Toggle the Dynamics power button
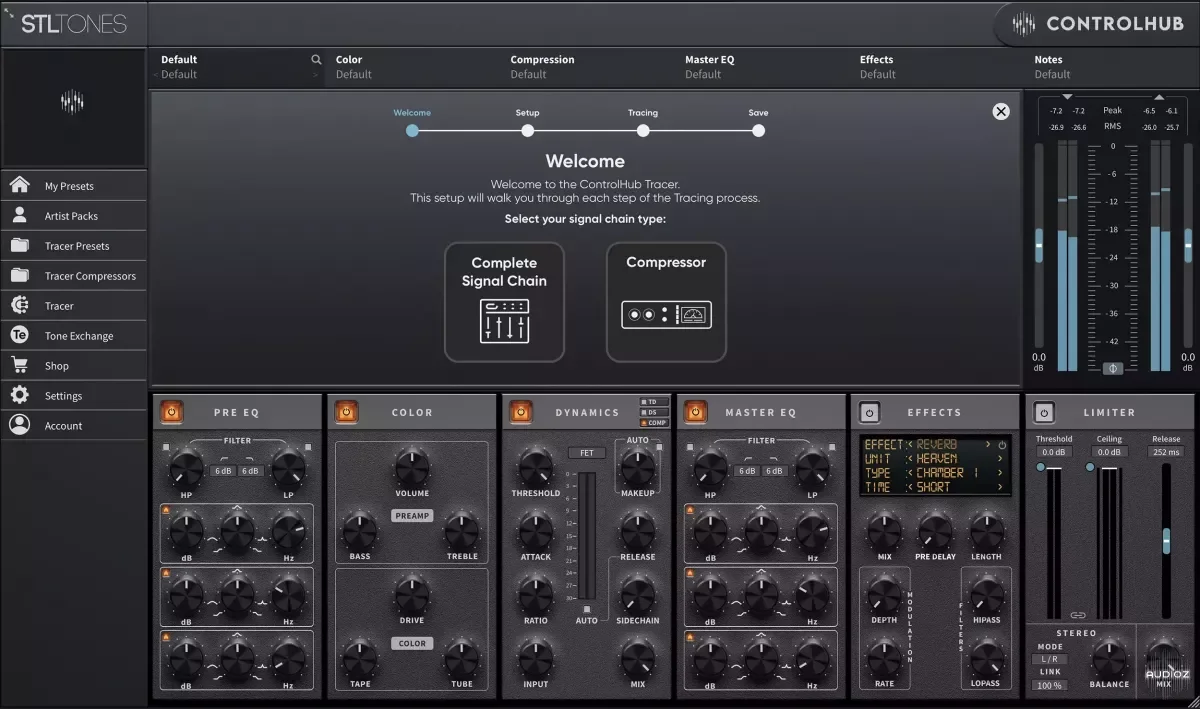This screenshot has width=1200, height=709. click(521, 411)
